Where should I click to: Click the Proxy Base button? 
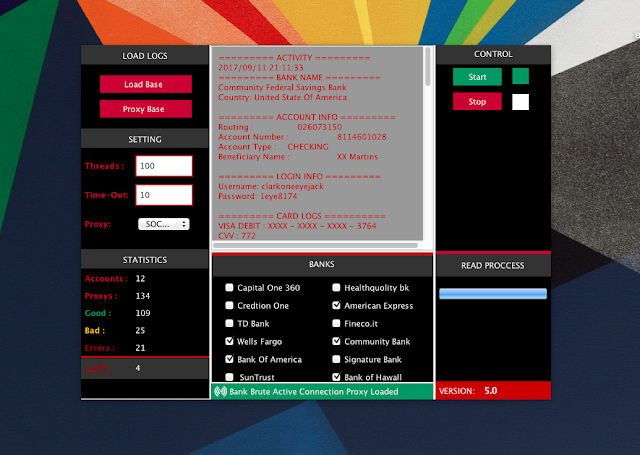146,109
